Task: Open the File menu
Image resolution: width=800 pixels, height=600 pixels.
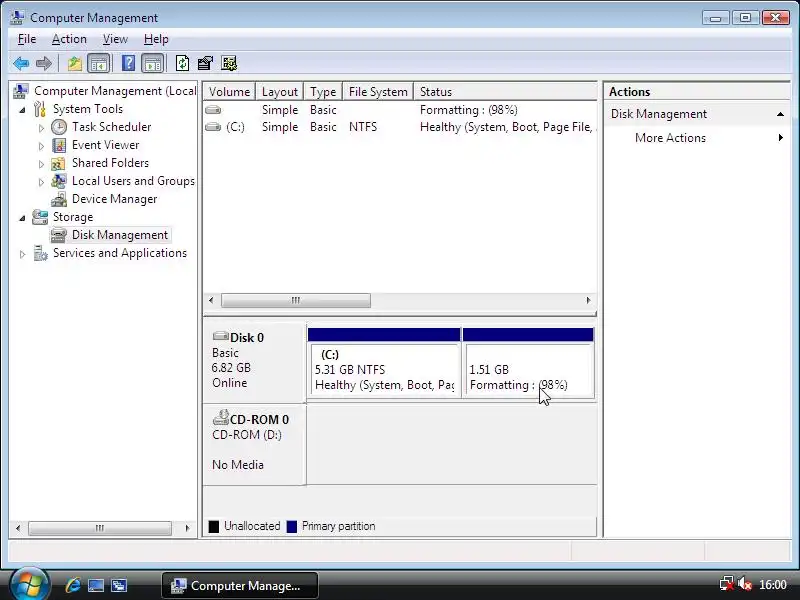Action: tap(27, 39)
